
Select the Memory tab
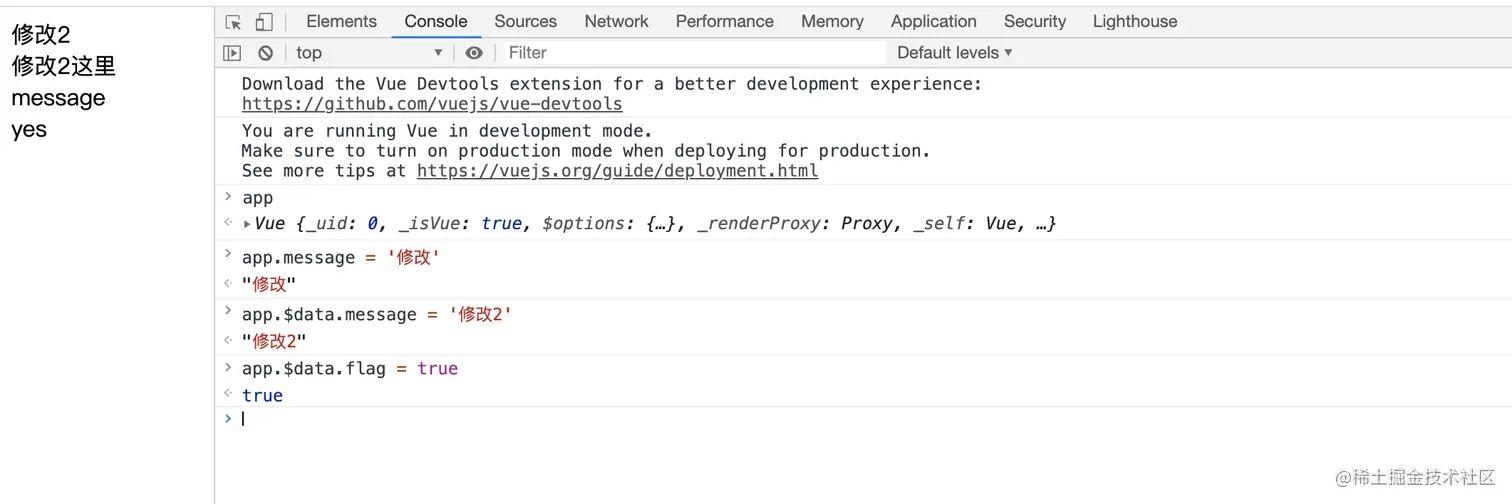click(x=832, y=21)
